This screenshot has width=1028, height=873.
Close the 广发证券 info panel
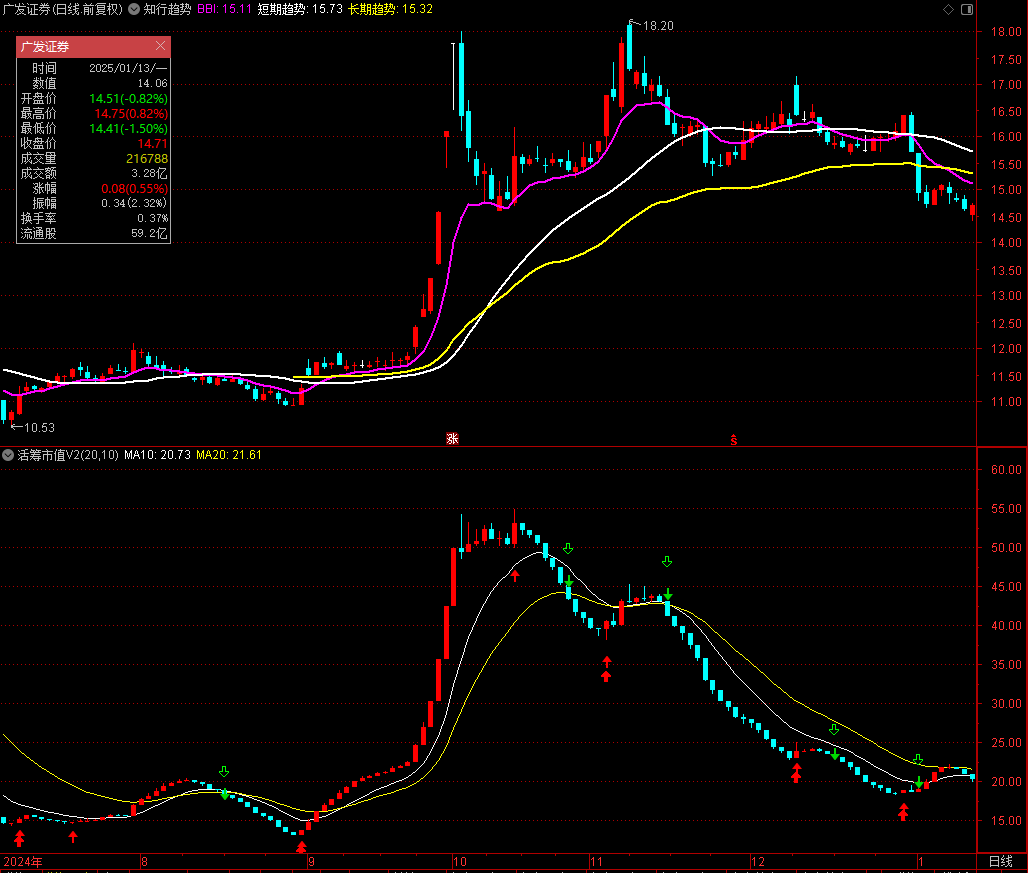161,47
